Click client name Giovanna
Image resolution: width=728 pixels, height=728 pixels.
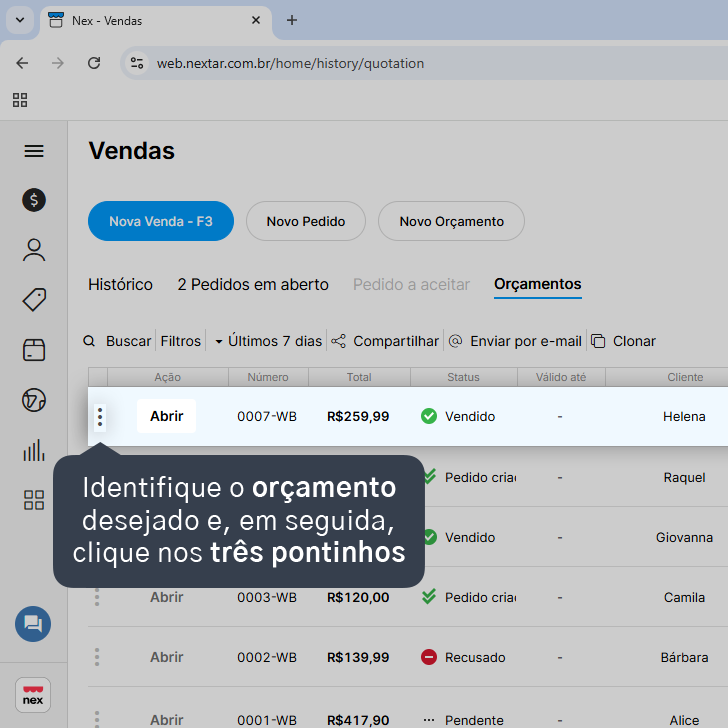tap(684, 537)
